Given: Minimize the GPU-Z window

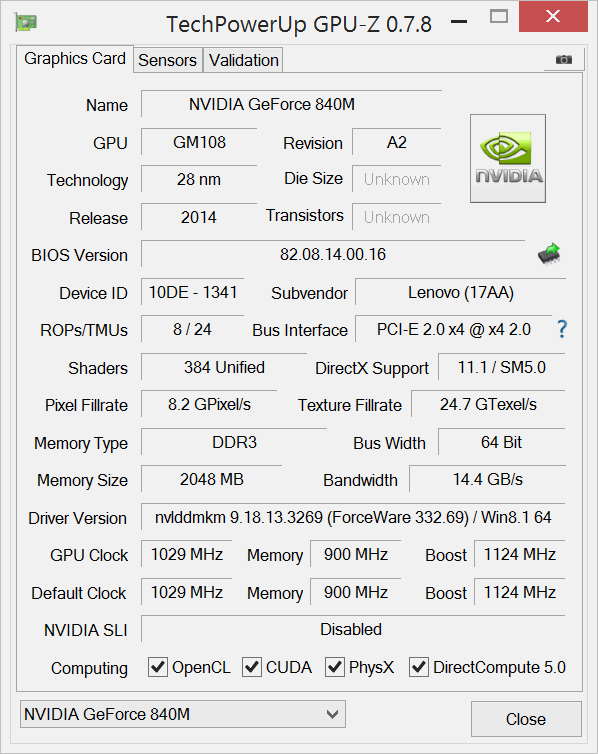Looking at the screenshot, I should (459, 22).
